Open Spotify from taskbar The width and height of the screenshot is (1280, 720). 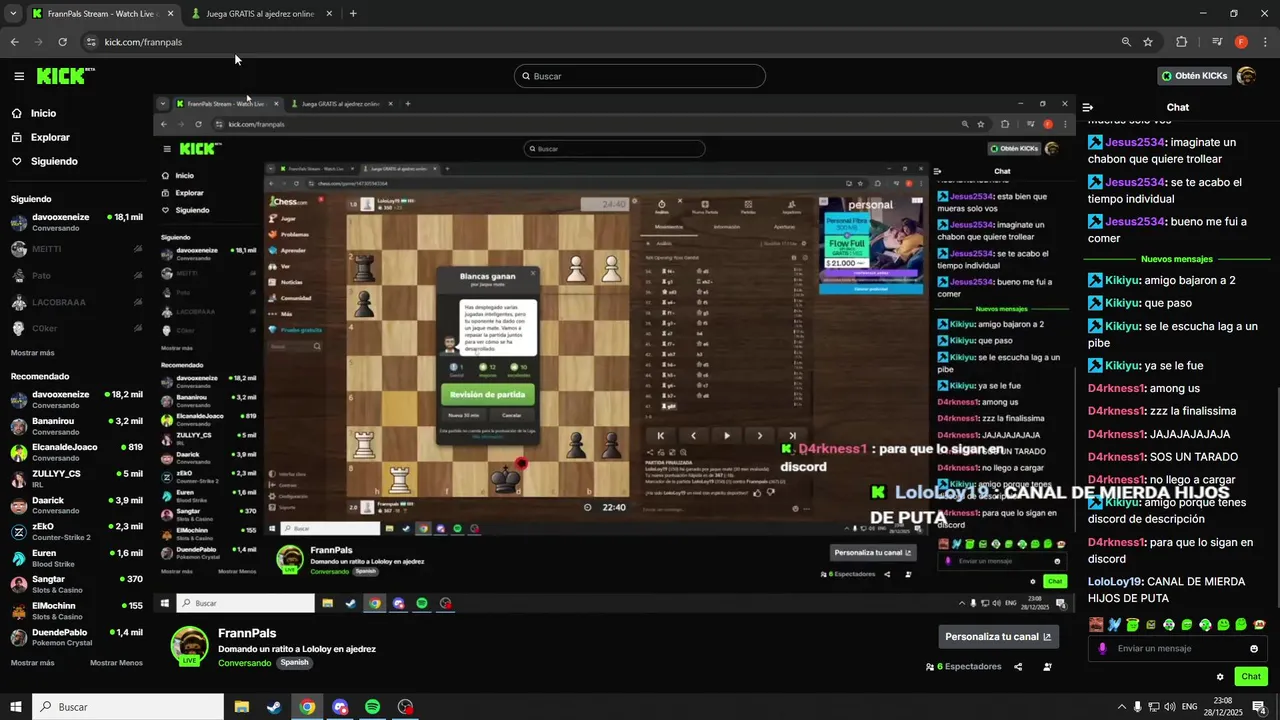point(372,707)
